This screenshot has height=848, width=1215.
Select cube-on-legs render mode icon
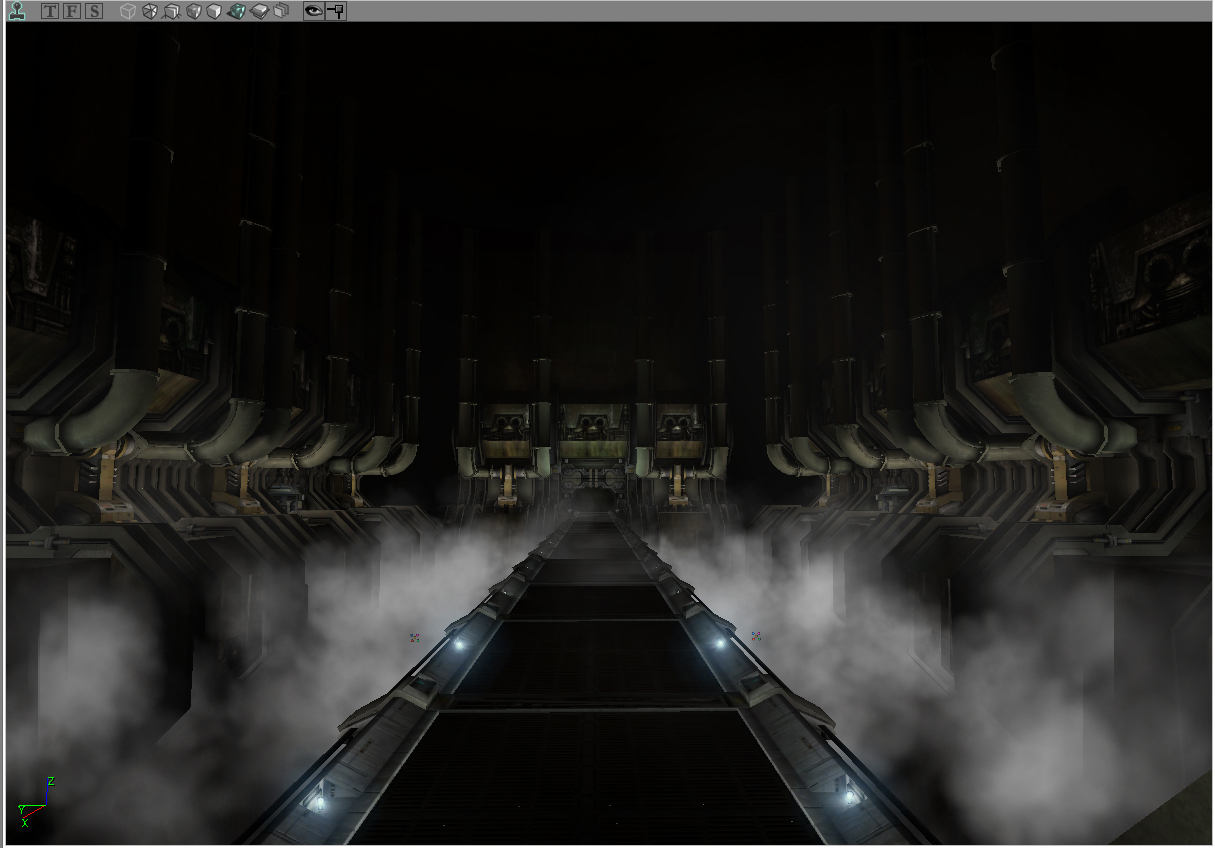pos(172,12)
